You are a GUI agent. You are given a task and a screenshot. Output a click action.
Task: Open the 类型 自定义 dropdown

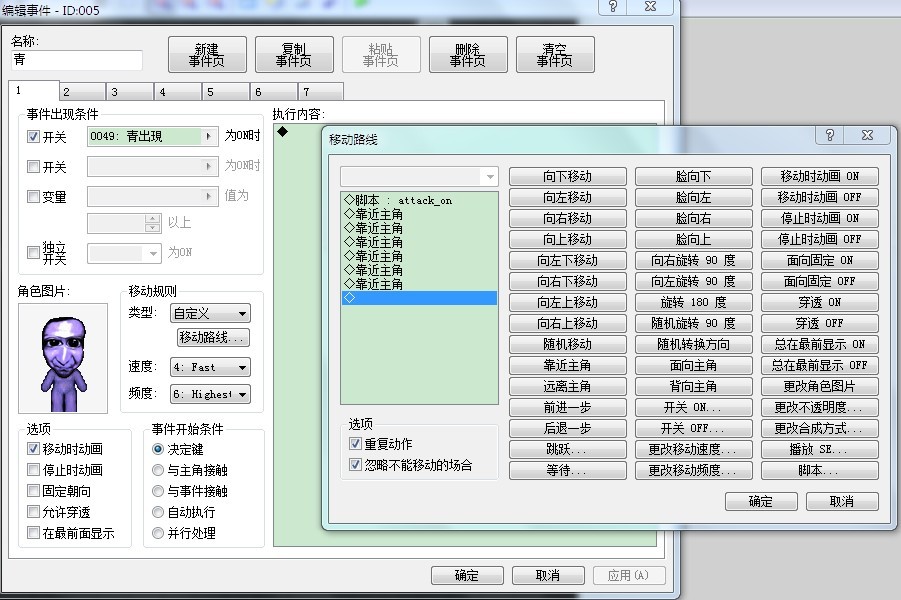point(210,313)
